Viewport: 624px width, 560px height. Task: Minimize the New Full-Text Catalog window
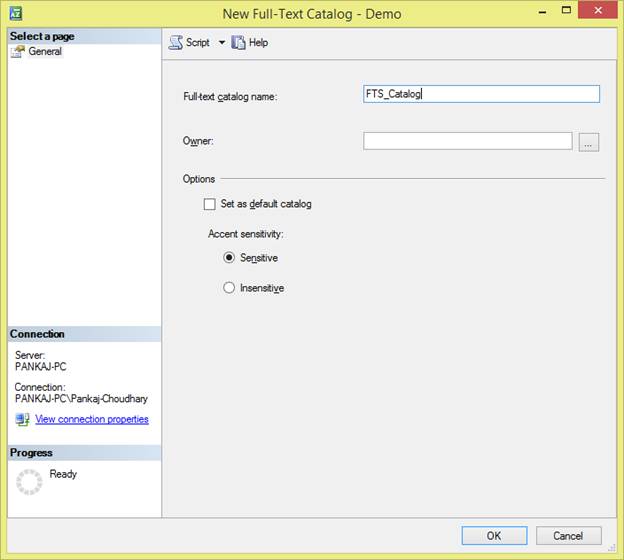pyautogui.click(x=542, y=12)
